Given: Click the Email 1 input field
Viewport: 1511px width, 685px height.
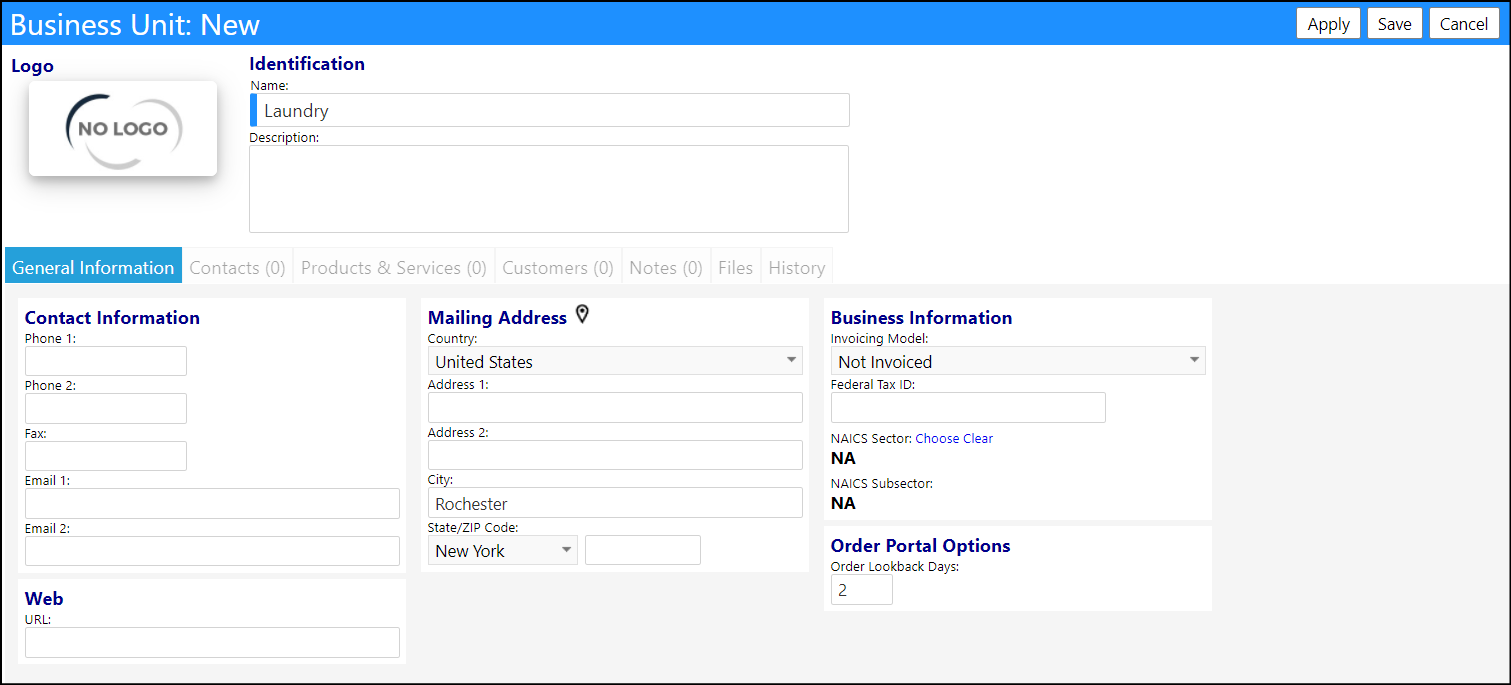Looking at the screenshot, I should 212,503.
